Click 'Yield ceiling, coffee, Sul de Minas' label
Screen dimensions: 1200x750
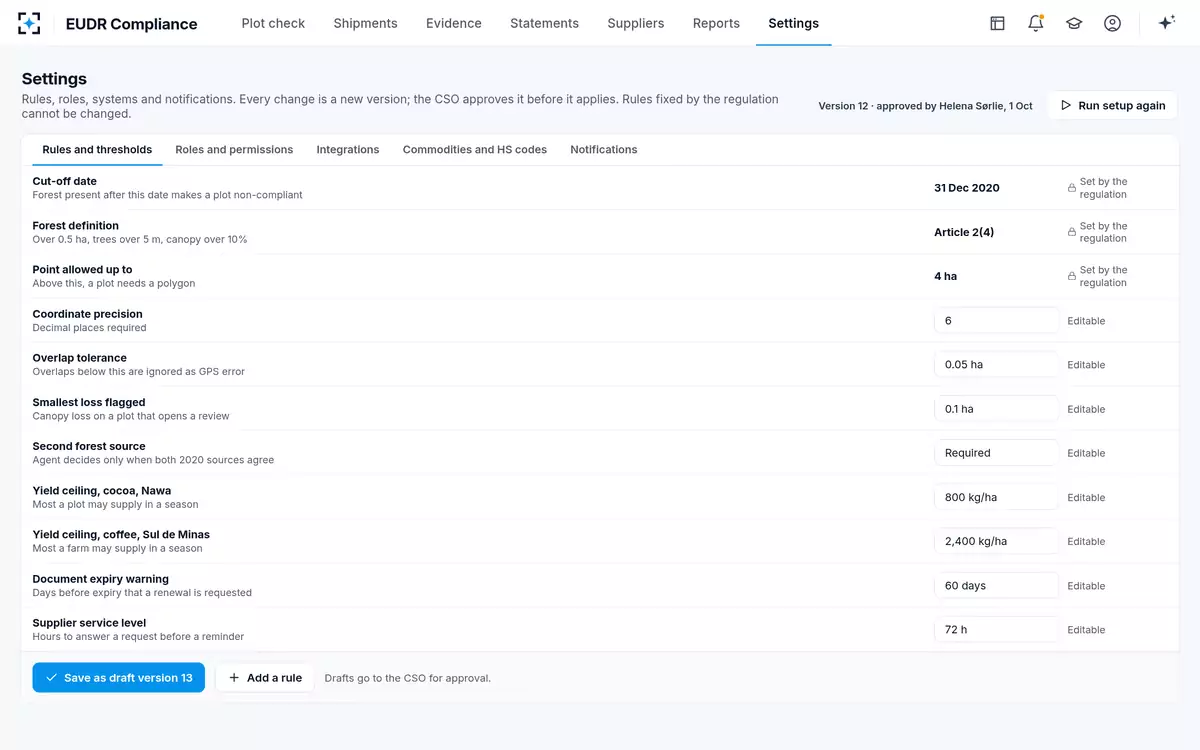121,534
